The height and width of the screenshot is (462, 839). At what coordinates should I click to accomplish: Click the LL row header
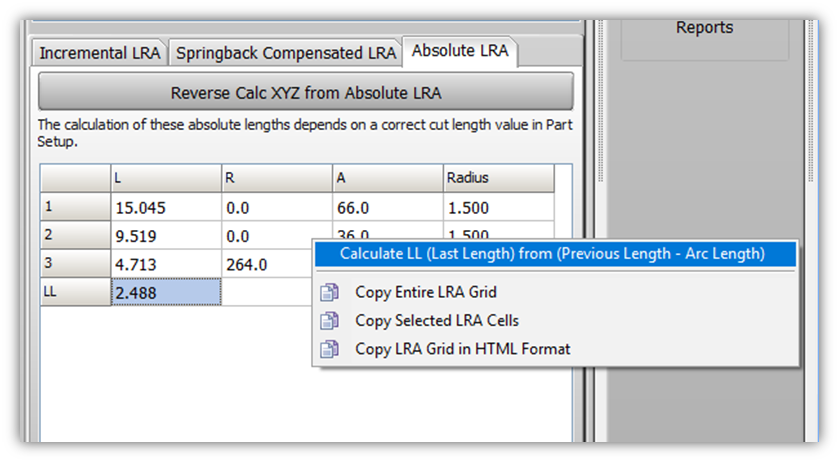pyautogui.click(x=75, y=292)
